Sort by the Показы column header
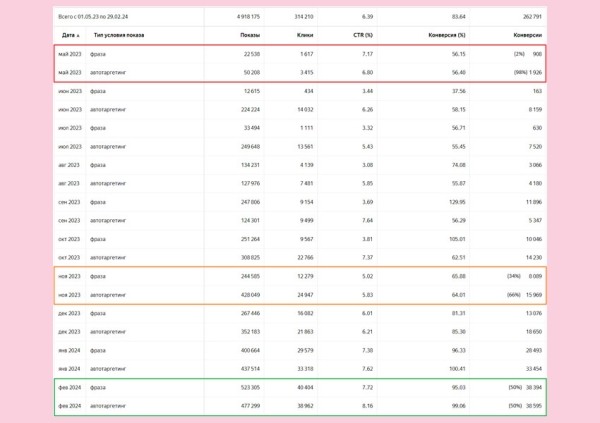The height and width of the screenshot is (423, 600). pyautogui.click(x=250, y=35)
